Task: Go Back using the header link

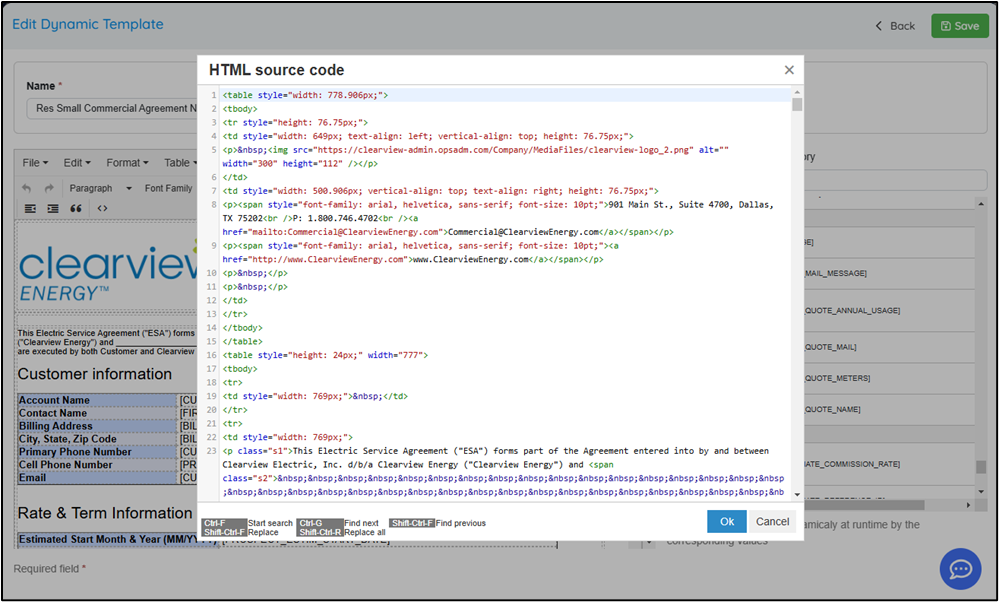Action: click(895, 26)
